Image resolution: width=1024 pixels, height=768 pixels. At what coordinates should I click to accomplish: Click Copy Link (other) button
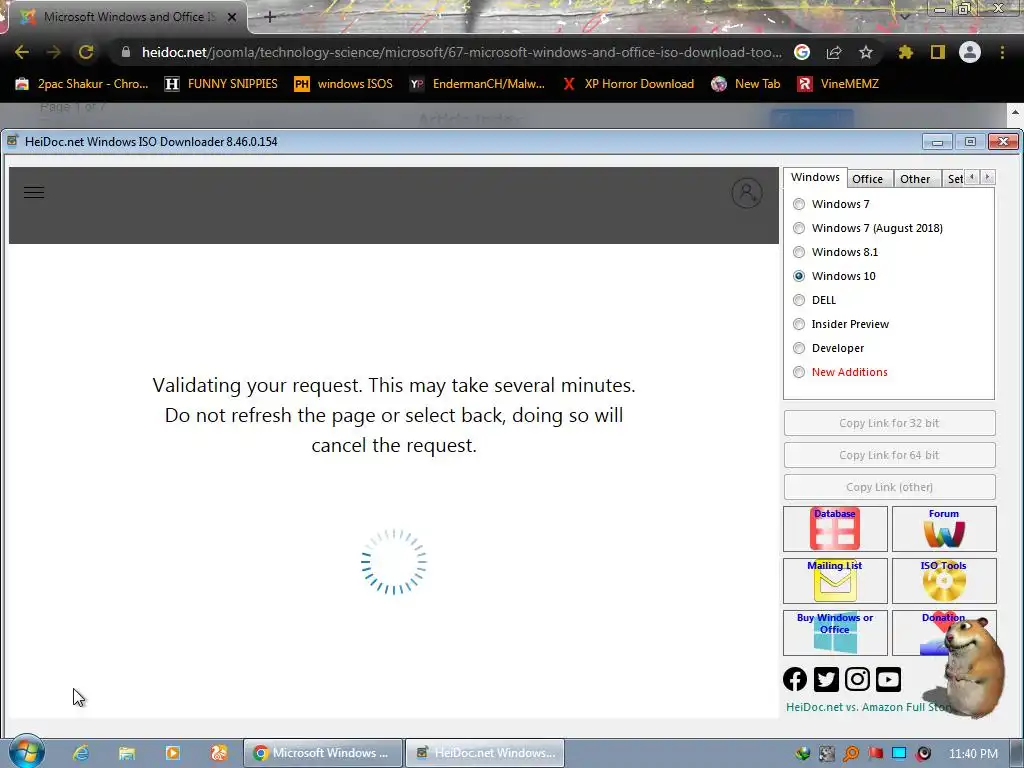[x=889, y=487]
